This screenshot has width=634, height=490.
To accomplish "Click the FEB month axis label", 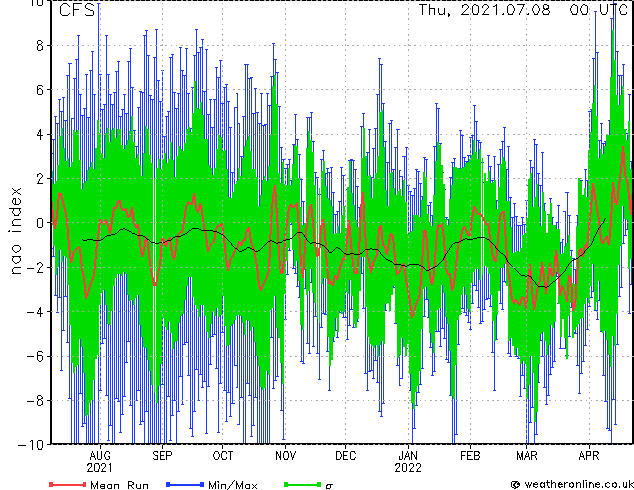I will [x=470, y=456].
